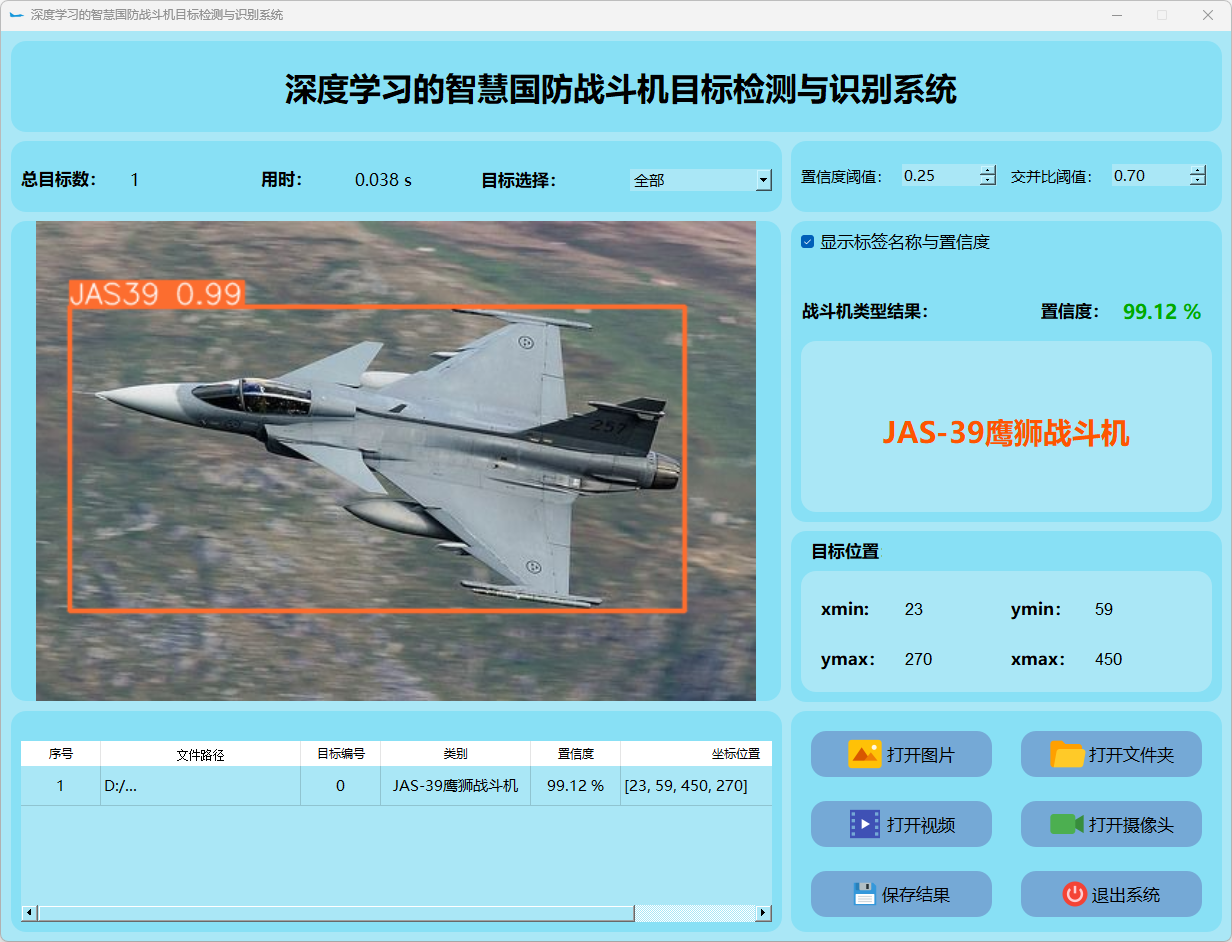The height and width of the screenshot is (942, 1232).
Task: Increase 置信度阈值 with the up arrow
Action: pyautogui.click(x=988, y=170)
